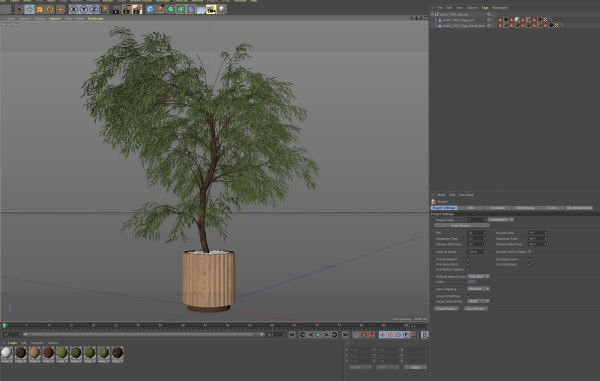600x381 pixels.
Task: Render the active view
Action: click(116, 9)
